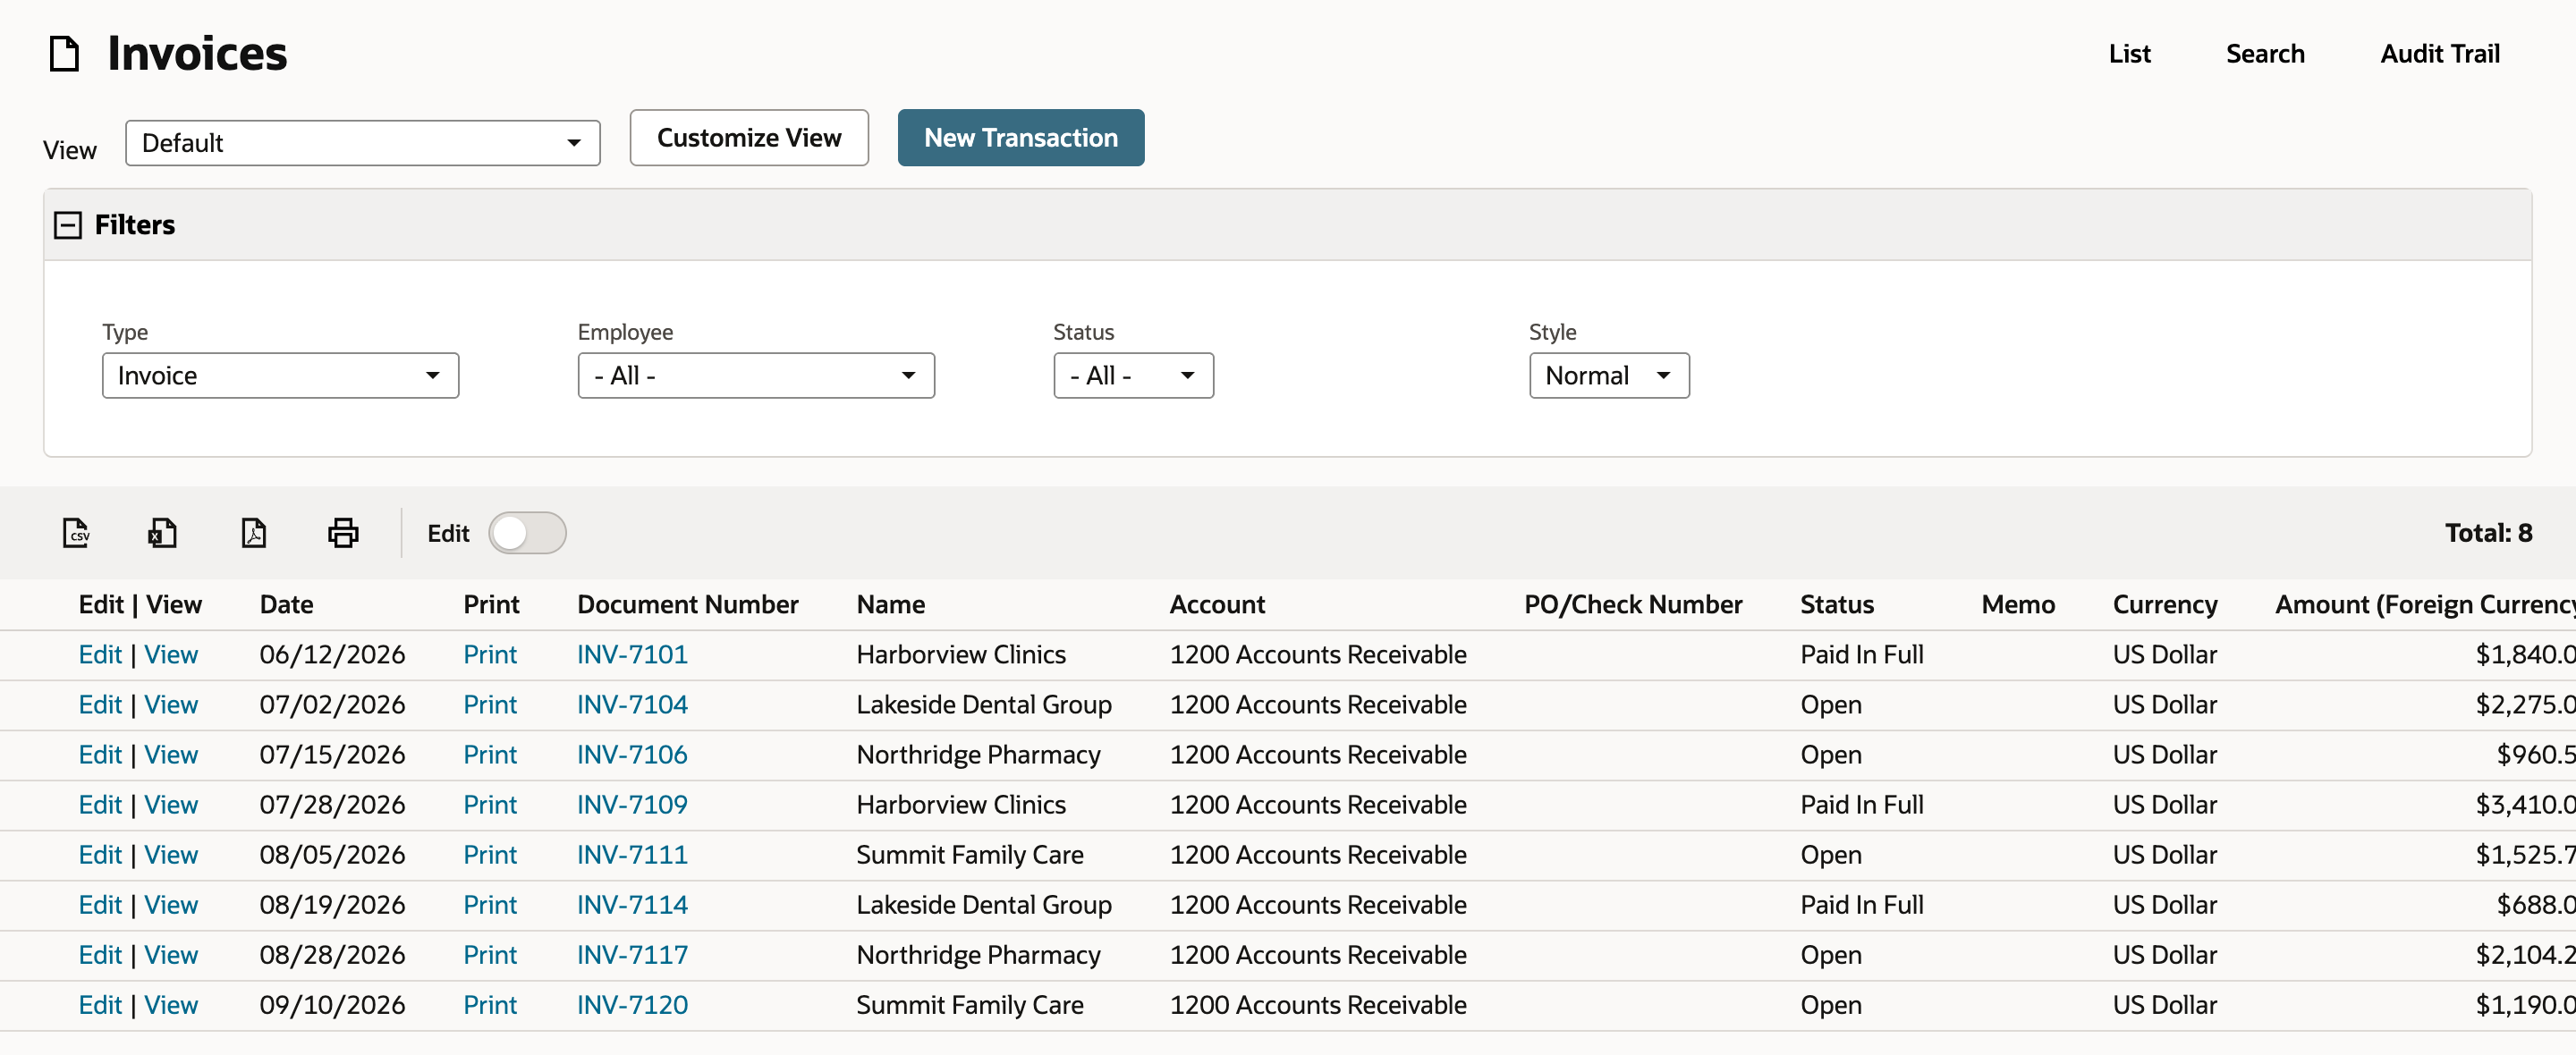The height and width of the screenshot is (1055, 2576).
Task: Open invoice INV-7111 document link
Action: [632, 855]
